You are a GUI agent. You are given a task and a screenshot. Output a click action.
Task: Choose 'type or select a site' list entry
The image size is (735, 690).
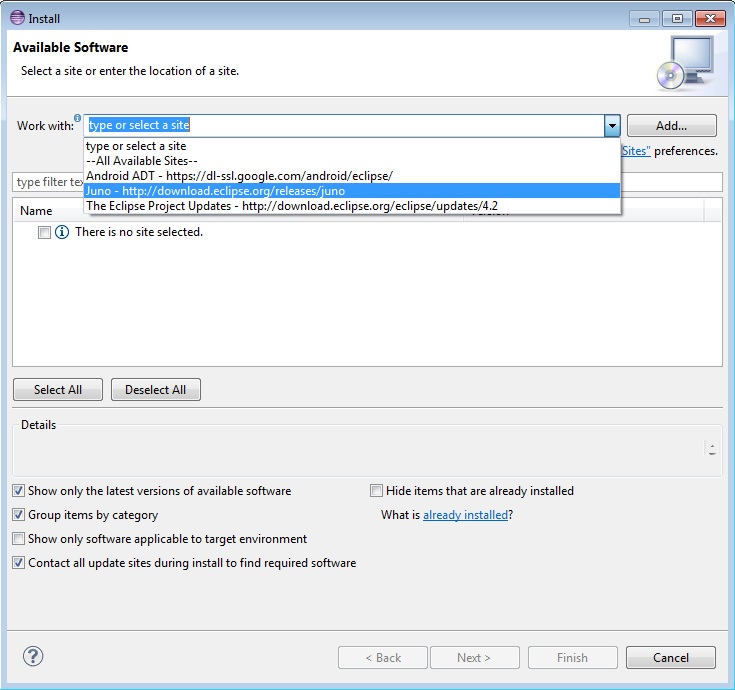point(352,146)
